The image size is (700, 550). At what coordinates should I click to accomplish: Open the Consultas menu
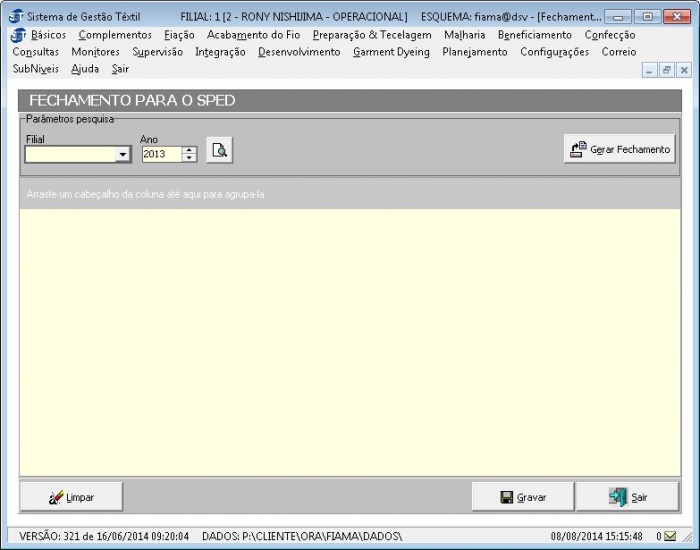(x=36, y=52)
